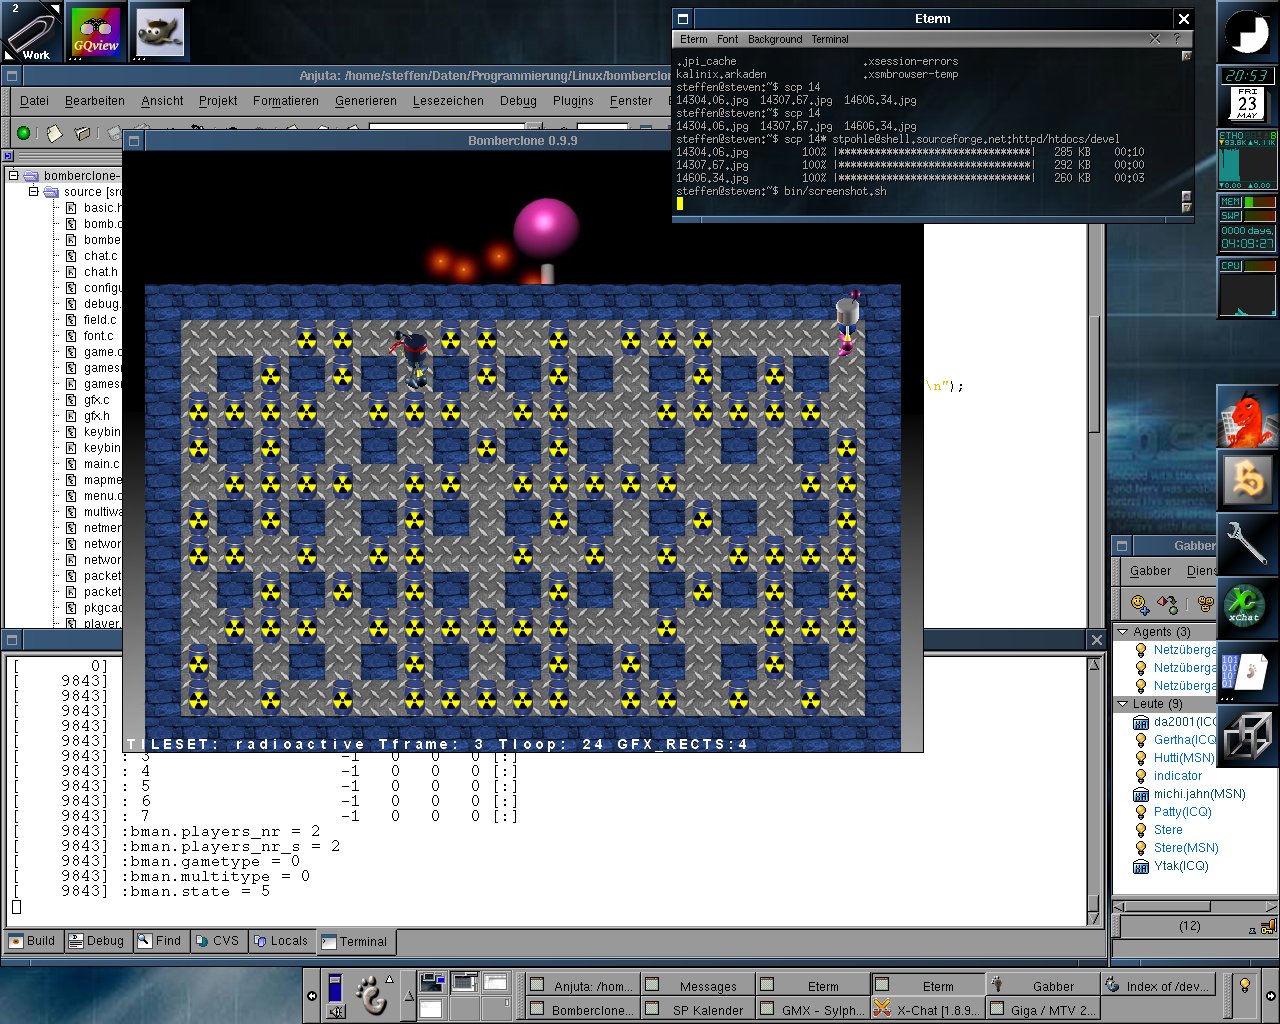Viewport: 1280px width, 1024px height.
Task: Switch to Index of /dev in taskbar
Action: [x=1158, y=986]
